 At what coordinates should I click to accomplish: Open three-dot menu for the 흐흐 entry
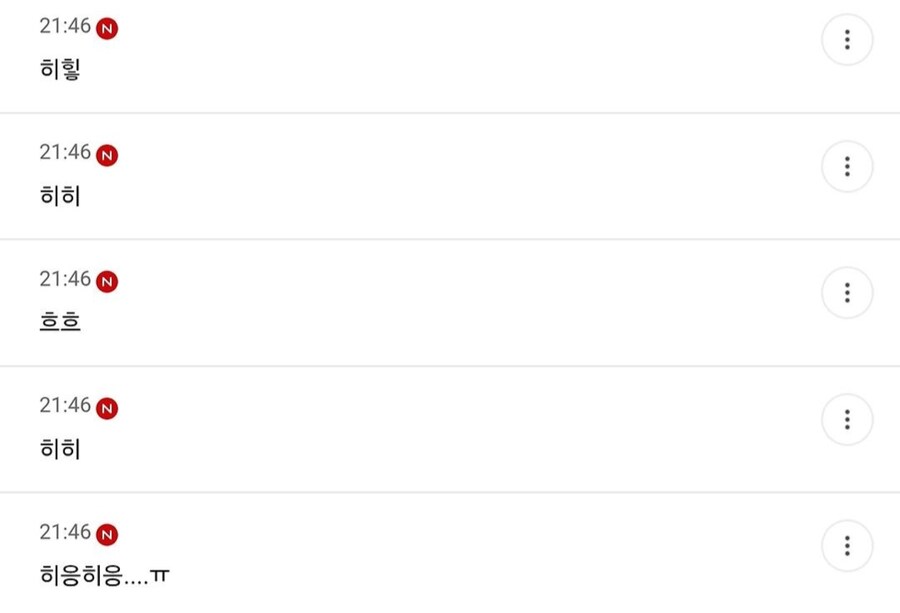point(847,293)
